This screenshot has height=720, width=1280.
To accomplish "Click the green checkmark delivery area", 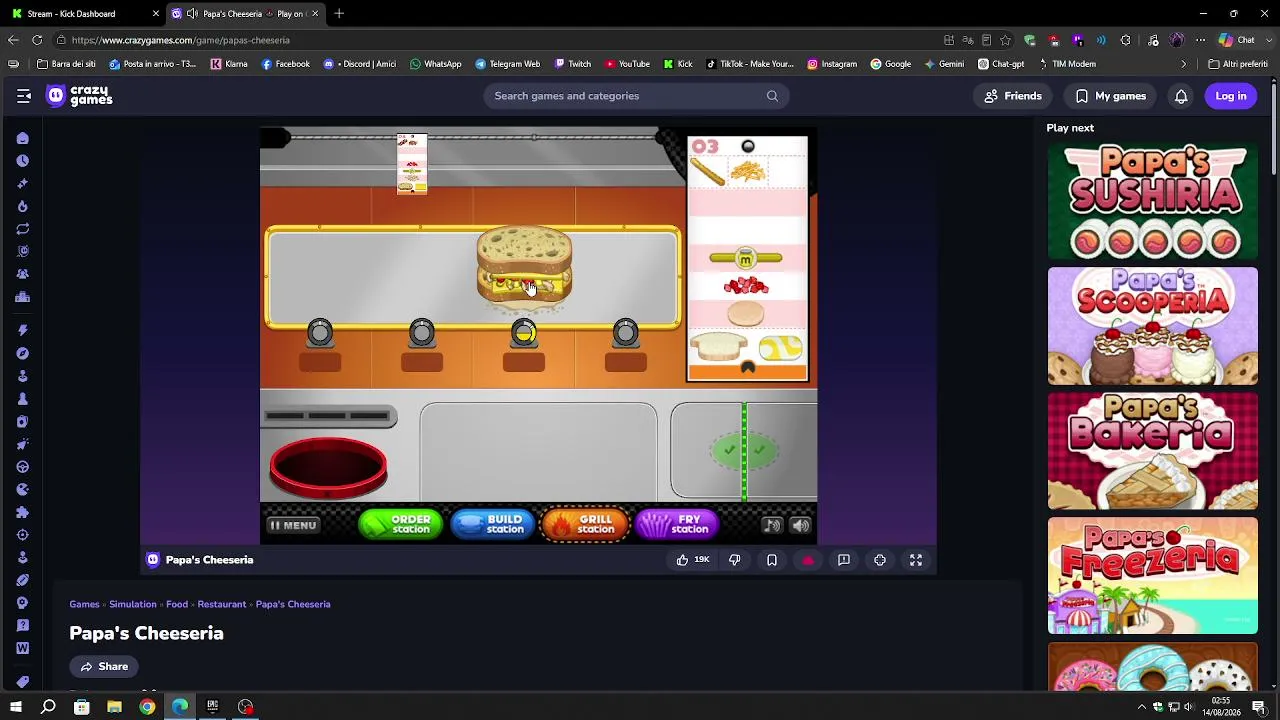I will [x=744, y=451].
